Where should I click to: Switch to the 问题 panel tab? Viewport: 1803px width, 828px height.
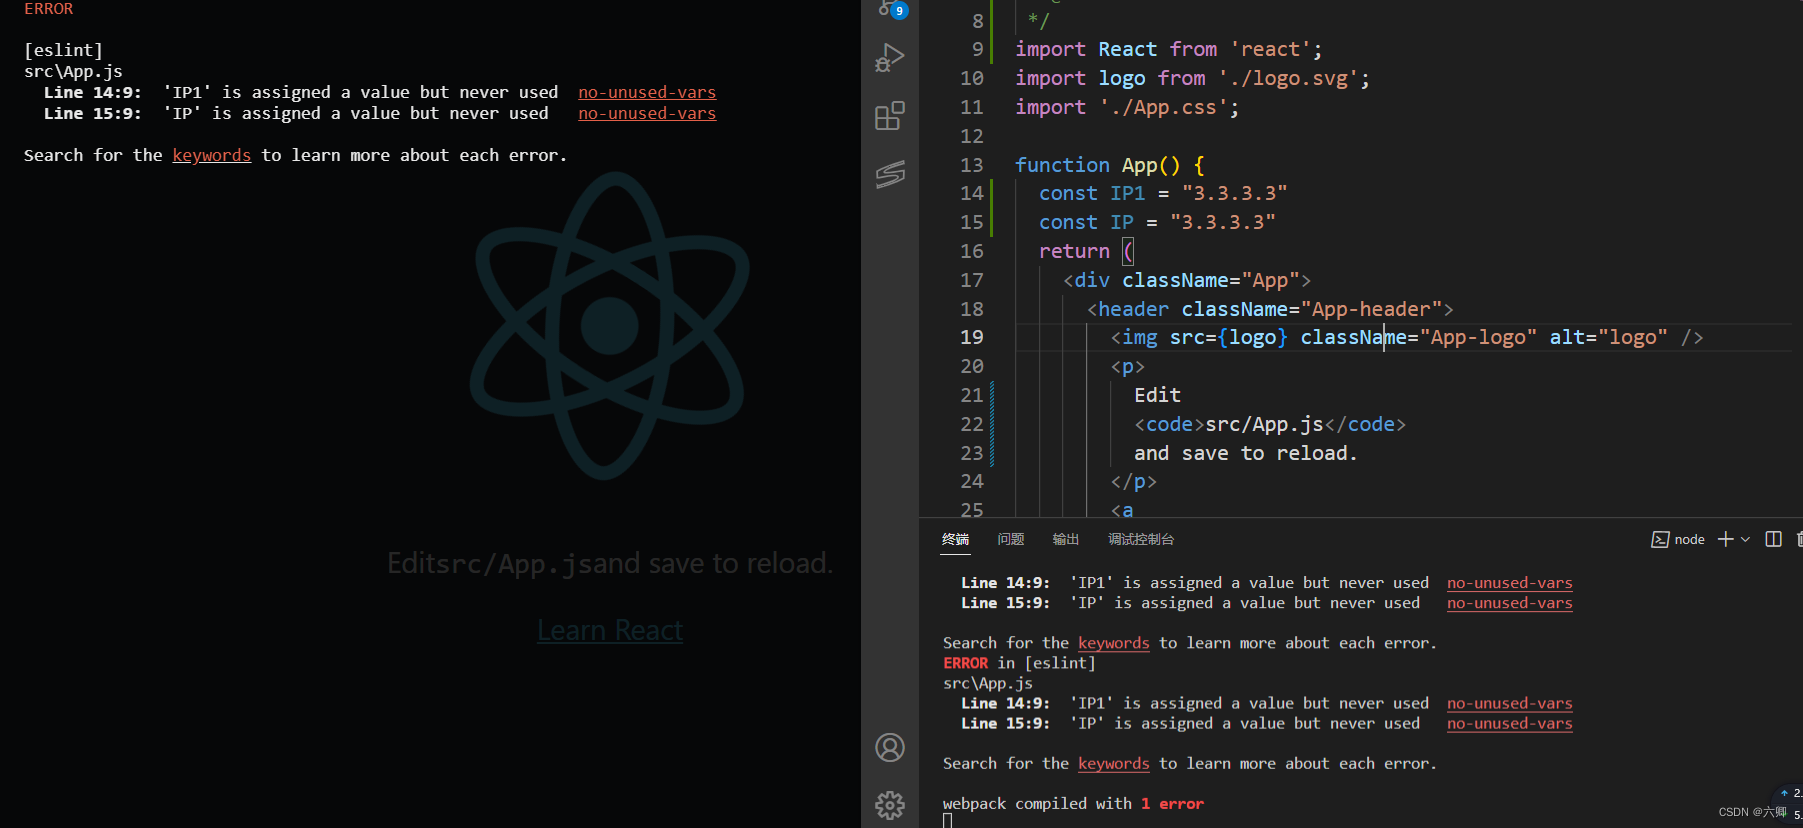[1011, 539]
